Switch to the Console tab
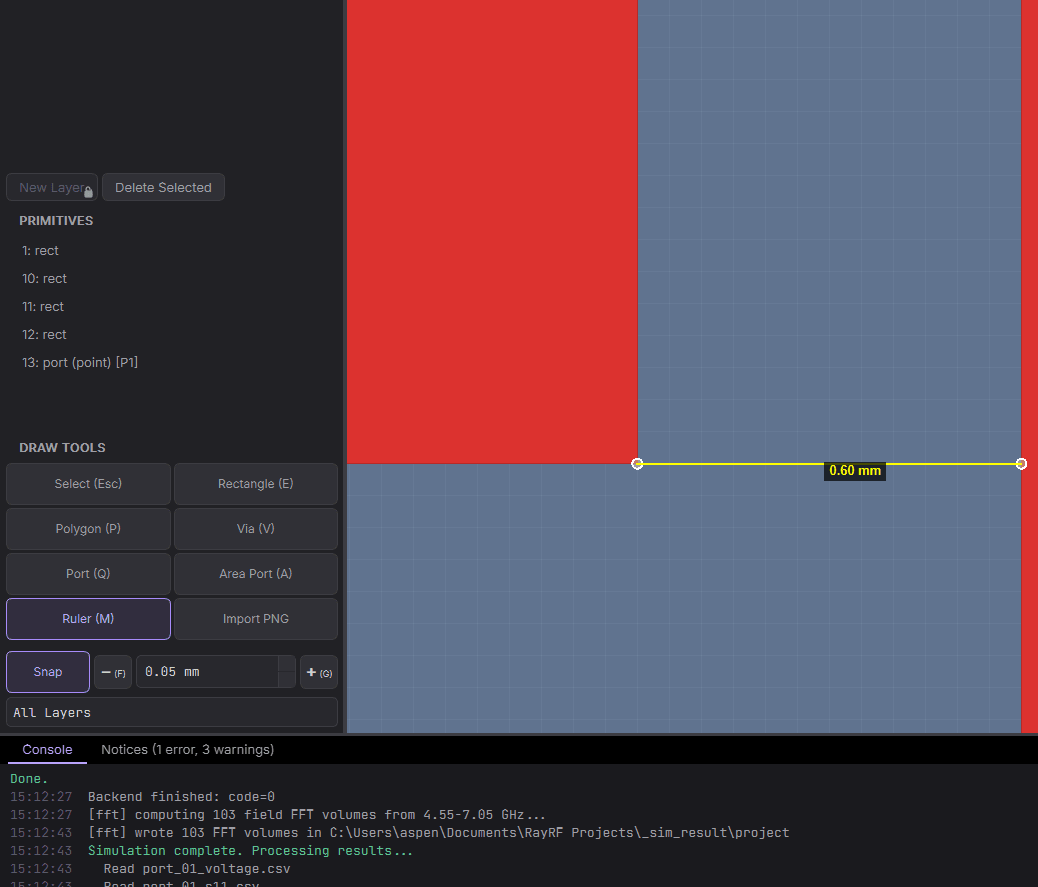 click(47, 749)
